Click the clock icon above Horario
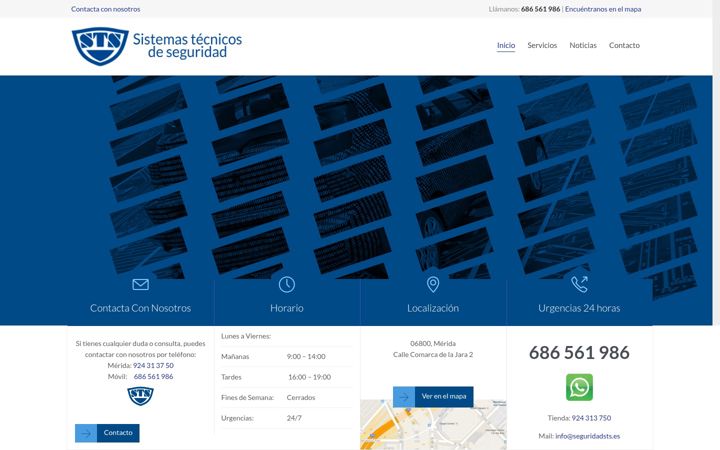The height and width of the screenshot is (450, 720). (287, 284)
